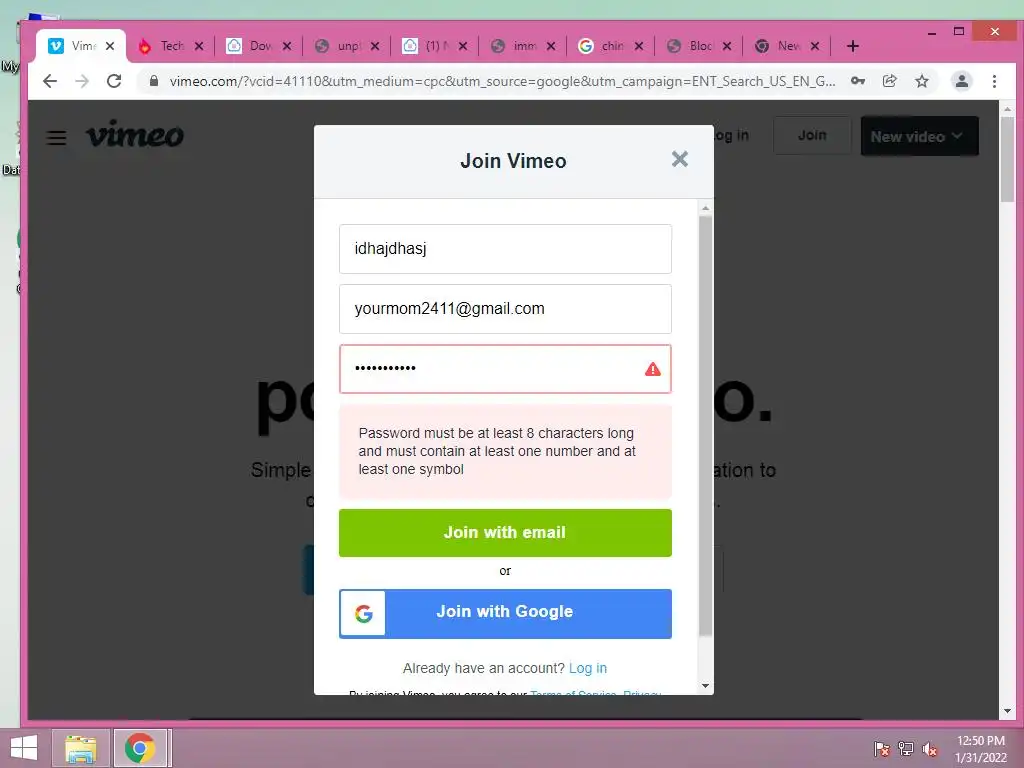1024x768 pixels.
Task: Open Vimeo hamburger menu
Action: pyautogui.click(x=57, y=138)
